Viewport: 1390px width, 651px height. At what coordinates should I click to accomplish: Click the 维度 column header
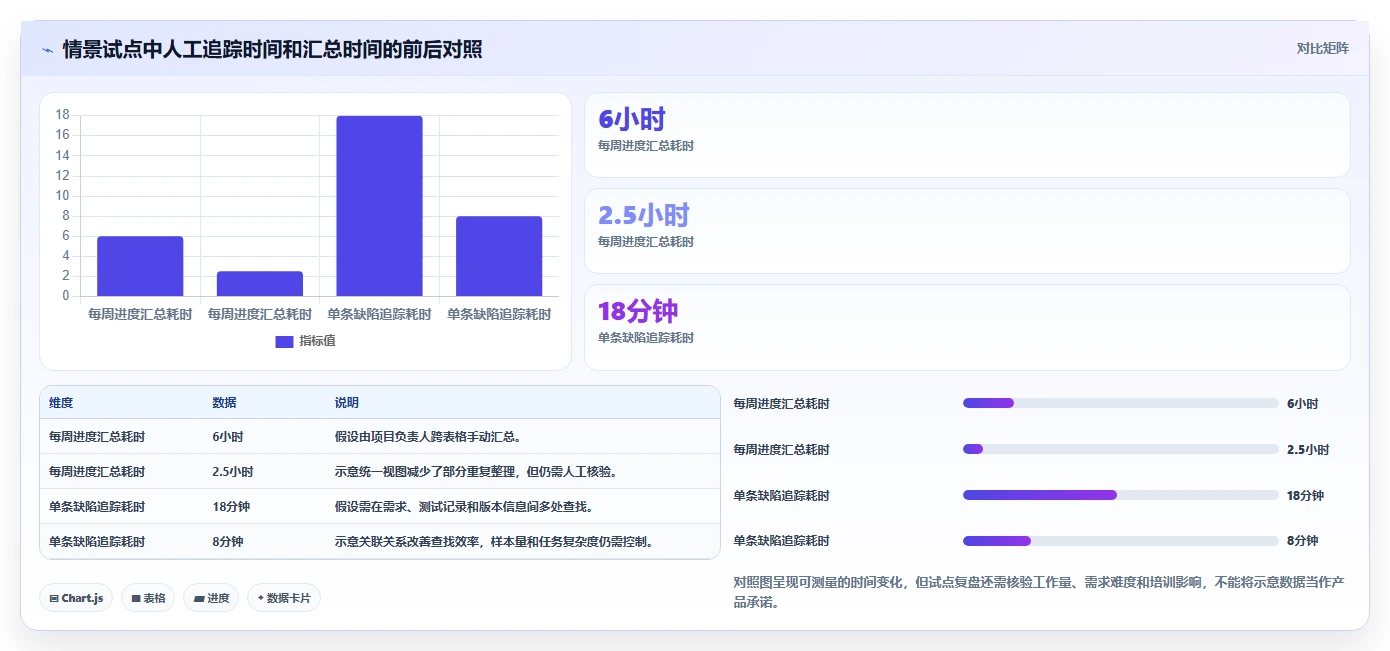coord(61,403)
